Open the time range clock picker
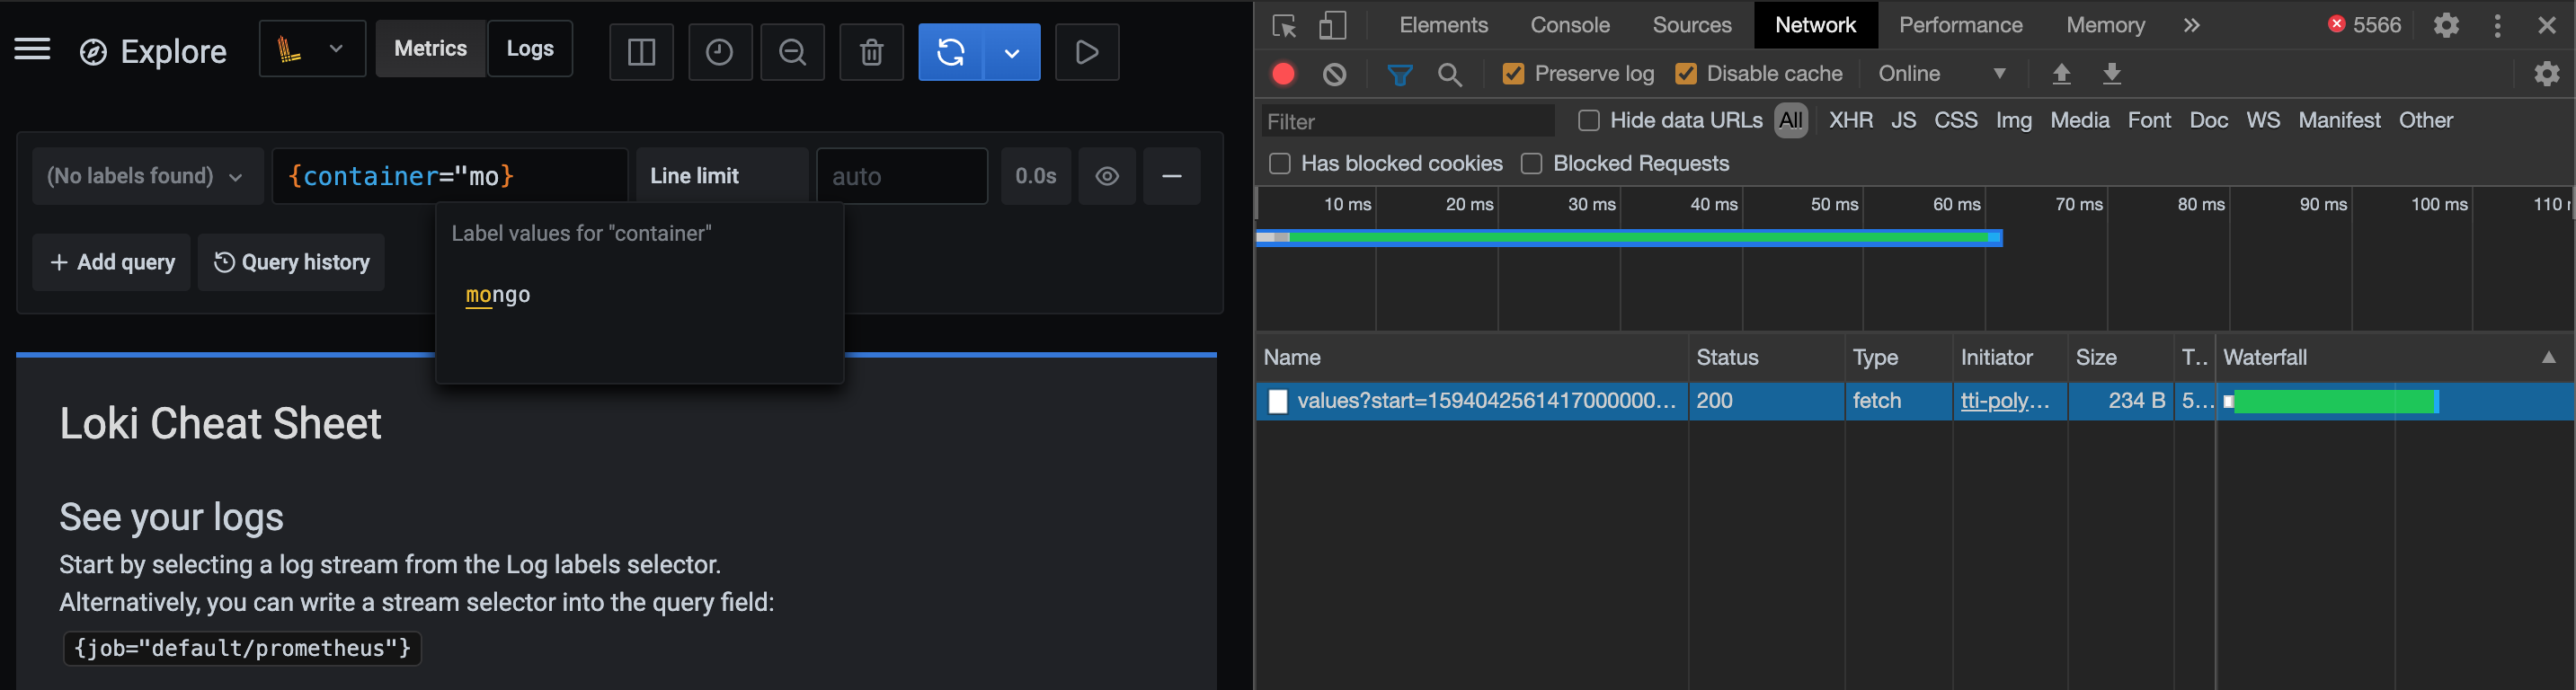The image size is (2576, 690). pos(719,52)
